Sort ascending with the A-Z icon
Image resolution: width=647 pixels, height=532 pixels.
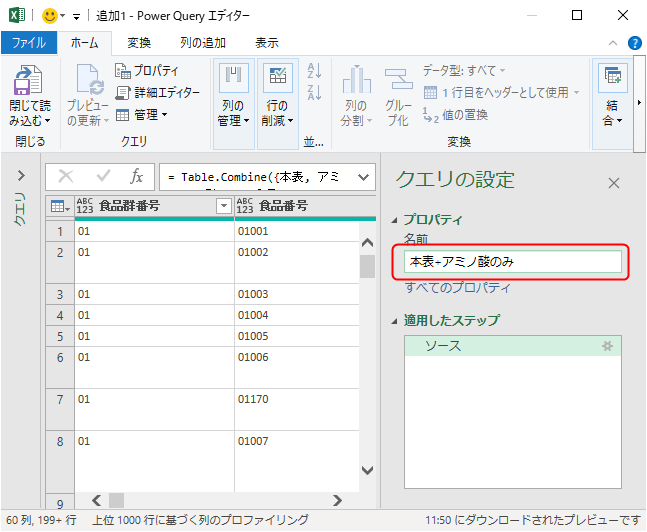(314, 71)
